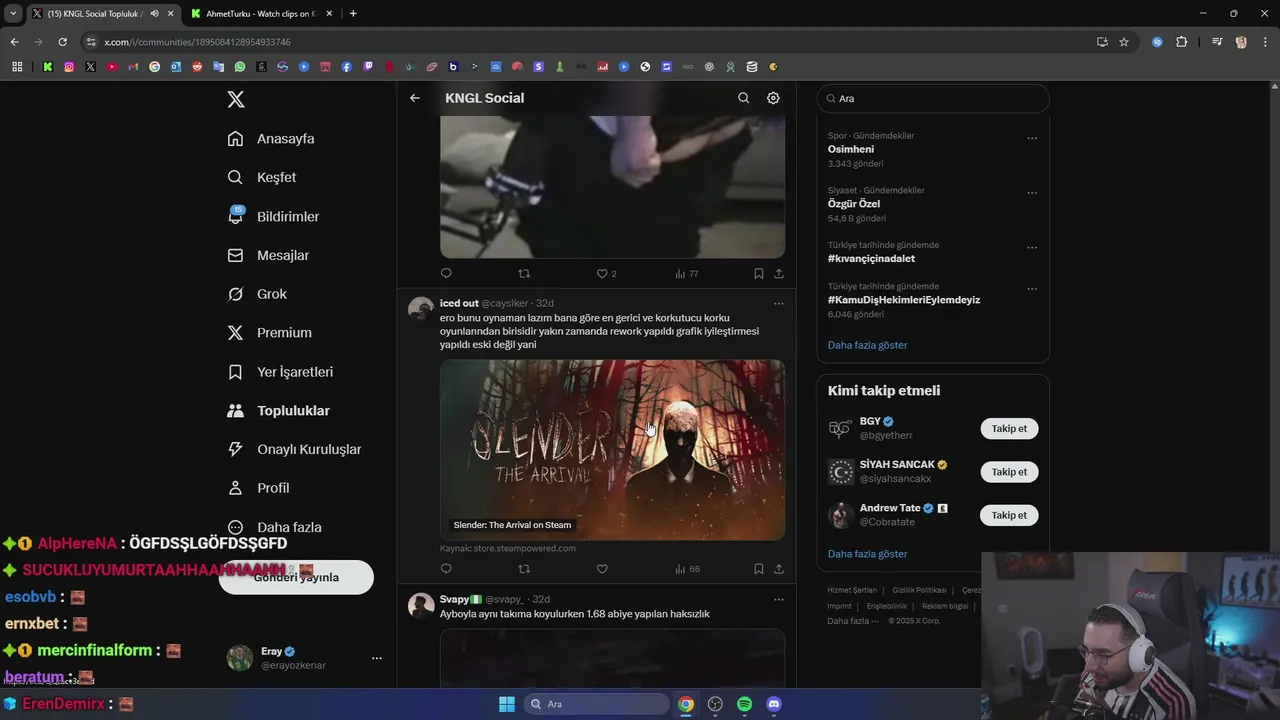Go back with the KNGL Social back arrow
The height and width of the screenshot is (720, 1280).
[x=415, y=98]
